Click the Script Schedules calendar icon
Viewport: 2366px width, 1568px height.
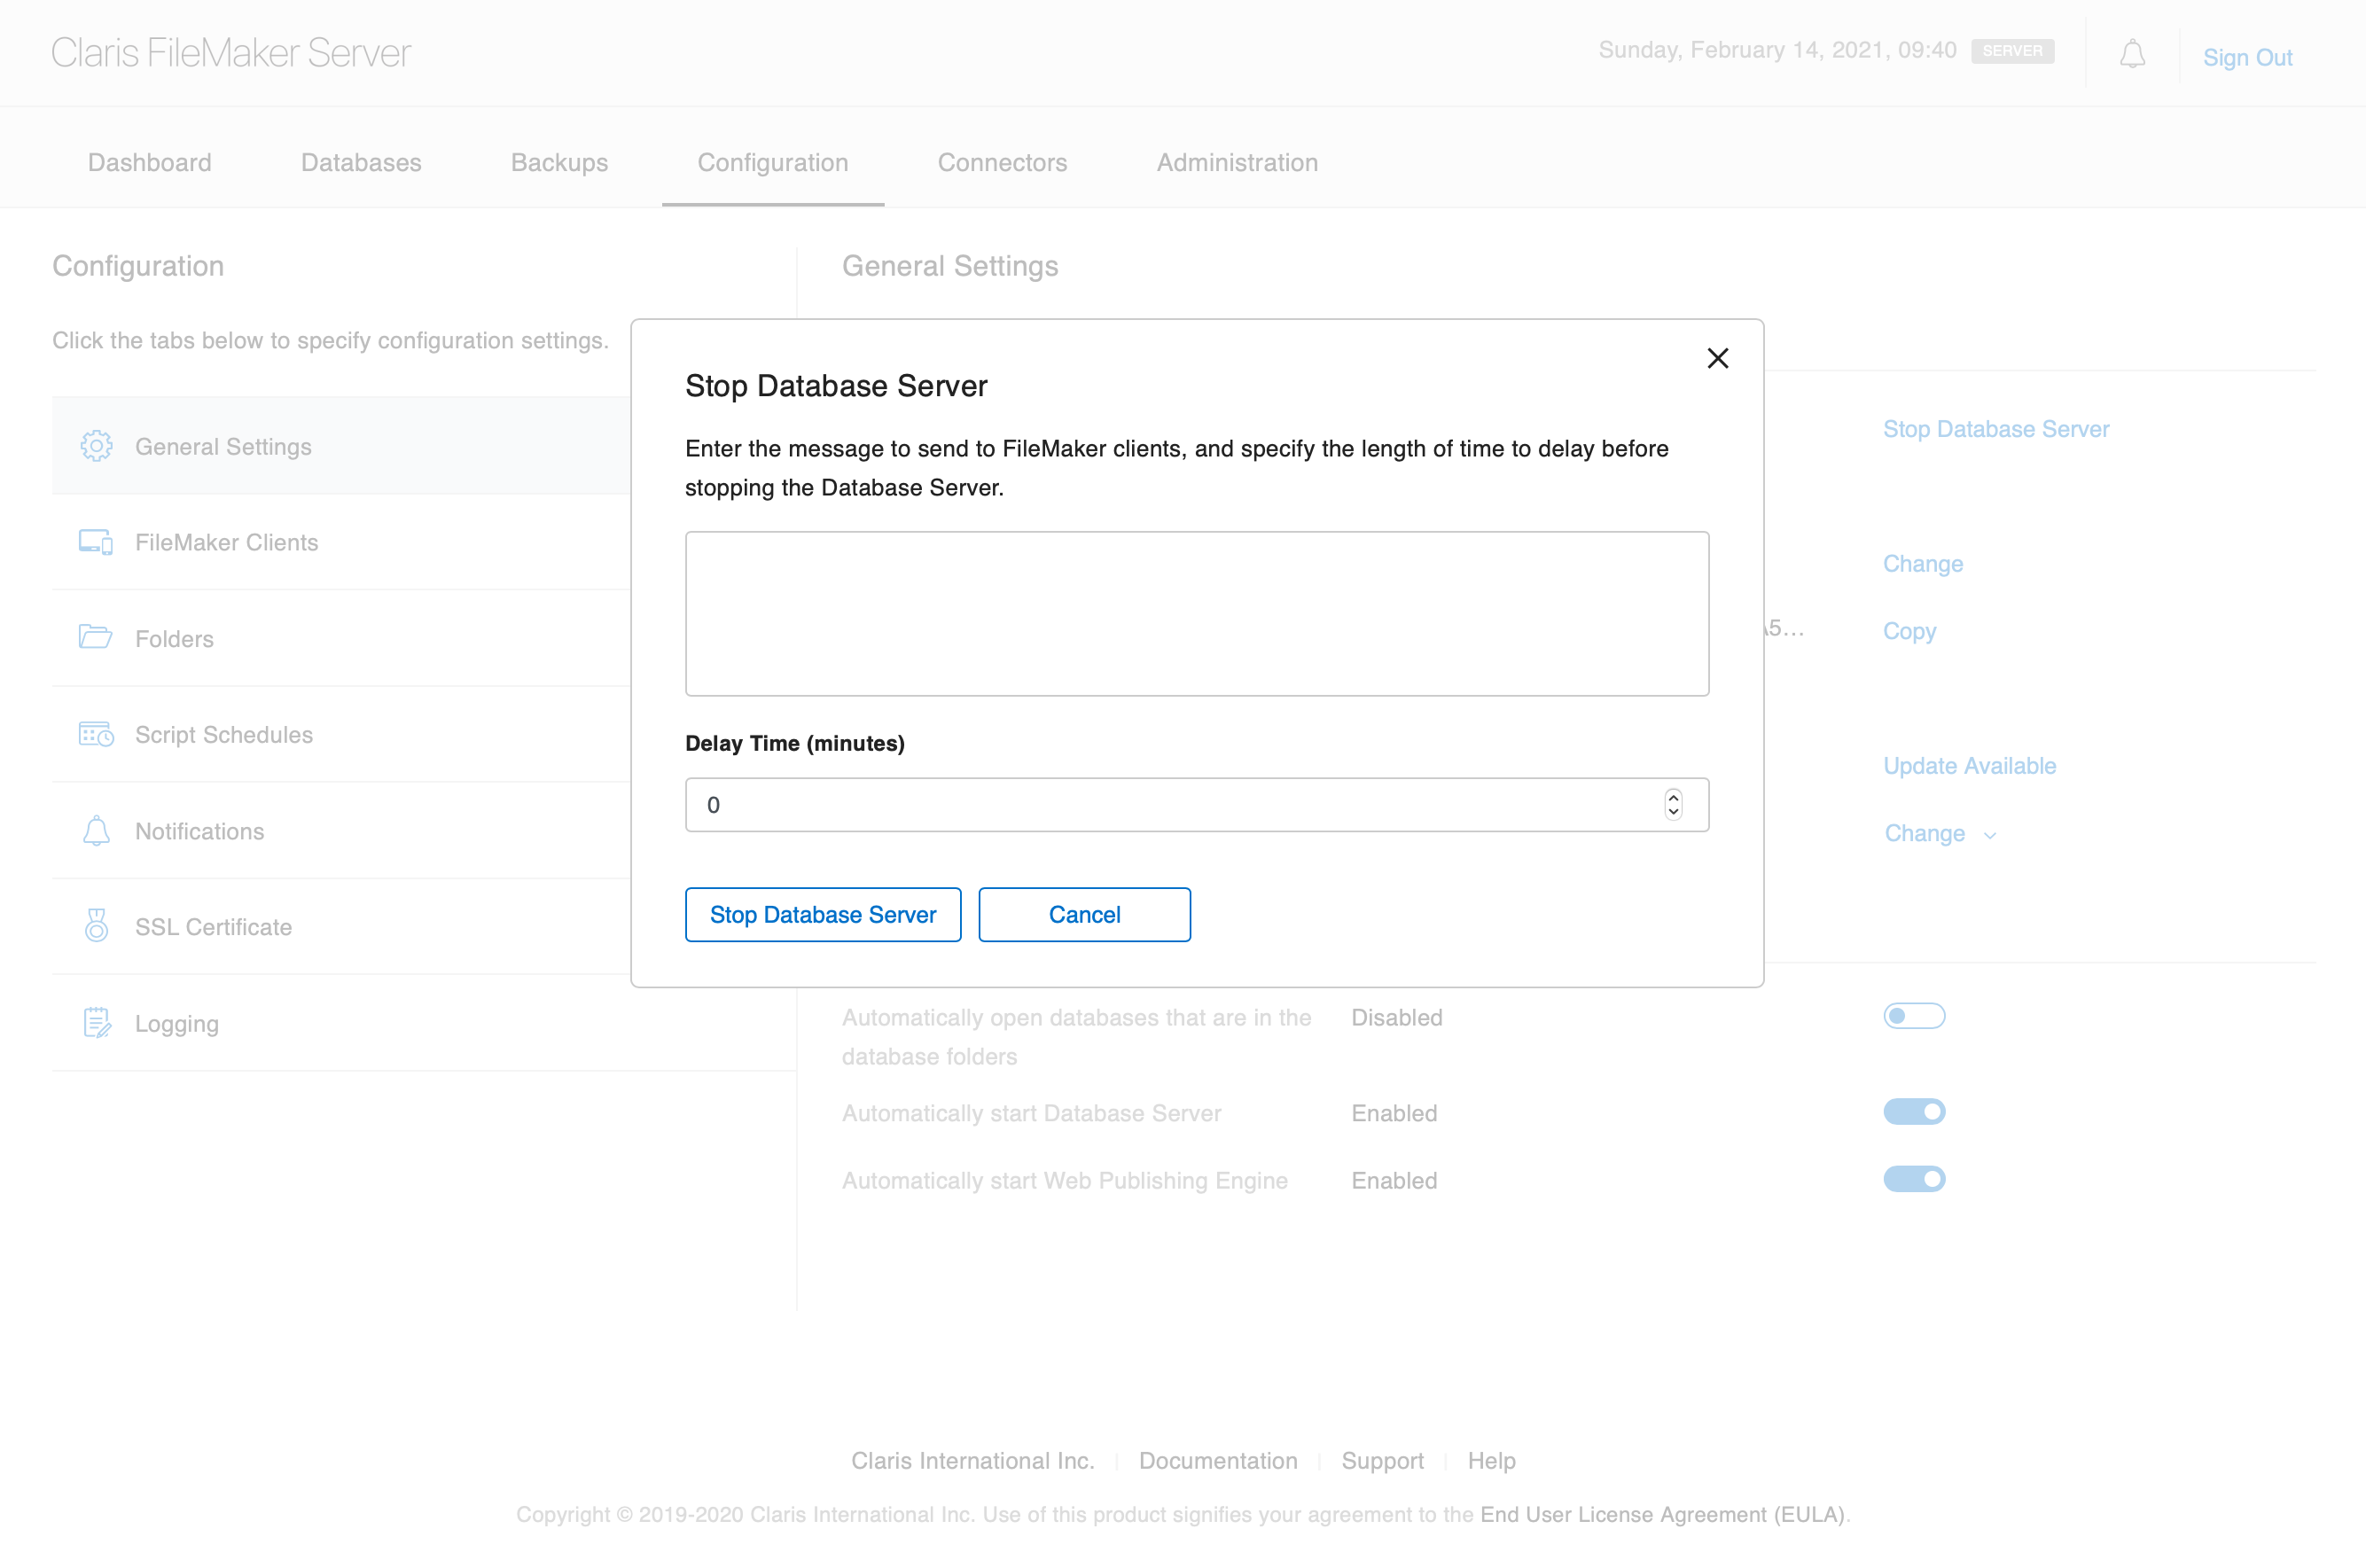(x=96, y=734)
